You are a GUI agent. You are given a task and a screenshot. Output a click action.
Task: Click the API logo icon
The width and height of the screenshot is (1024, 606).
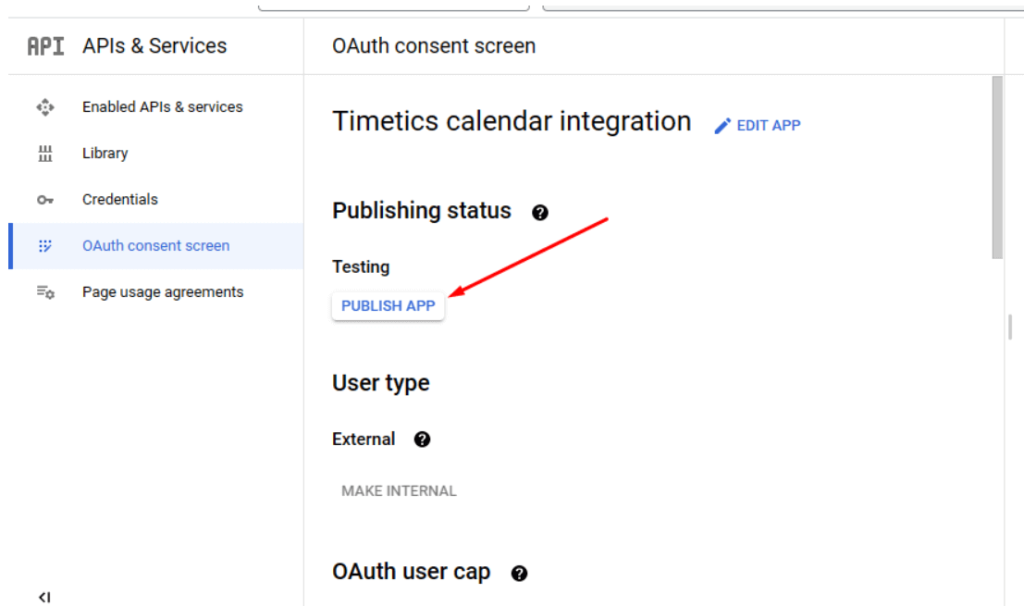pyautogui.click(x=46, y=46)
